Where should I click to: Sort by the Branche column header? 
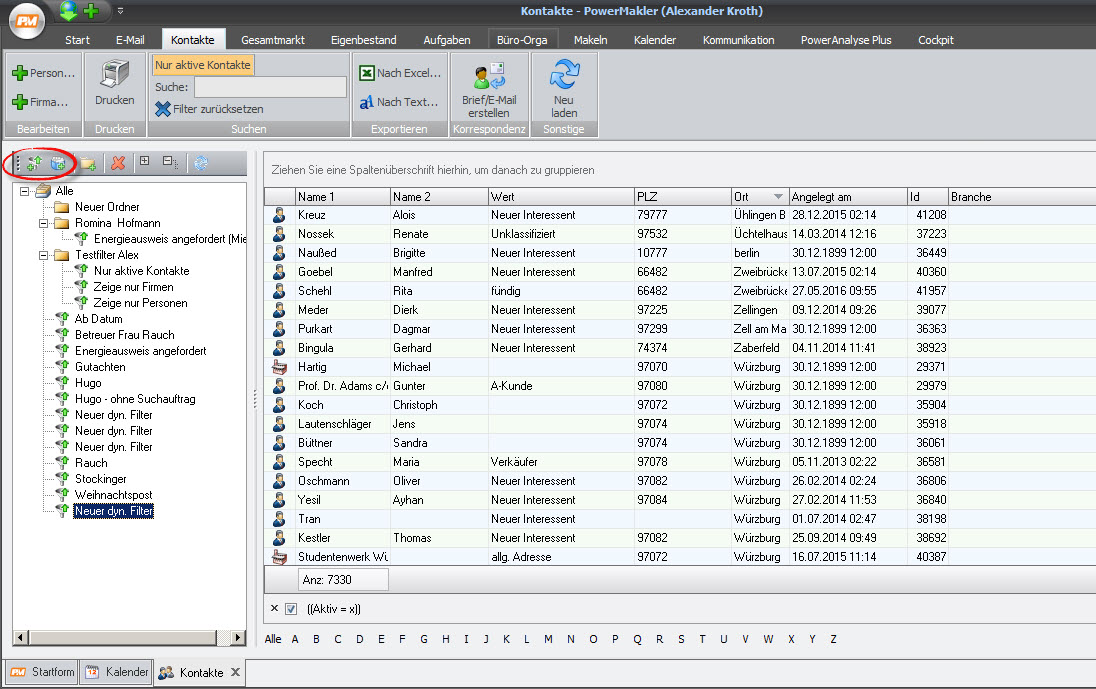[1021, 197]
